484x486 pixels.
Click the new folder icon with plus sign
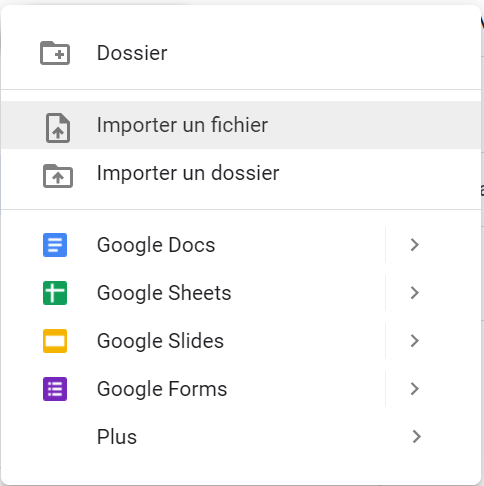(x=55, y=53)
